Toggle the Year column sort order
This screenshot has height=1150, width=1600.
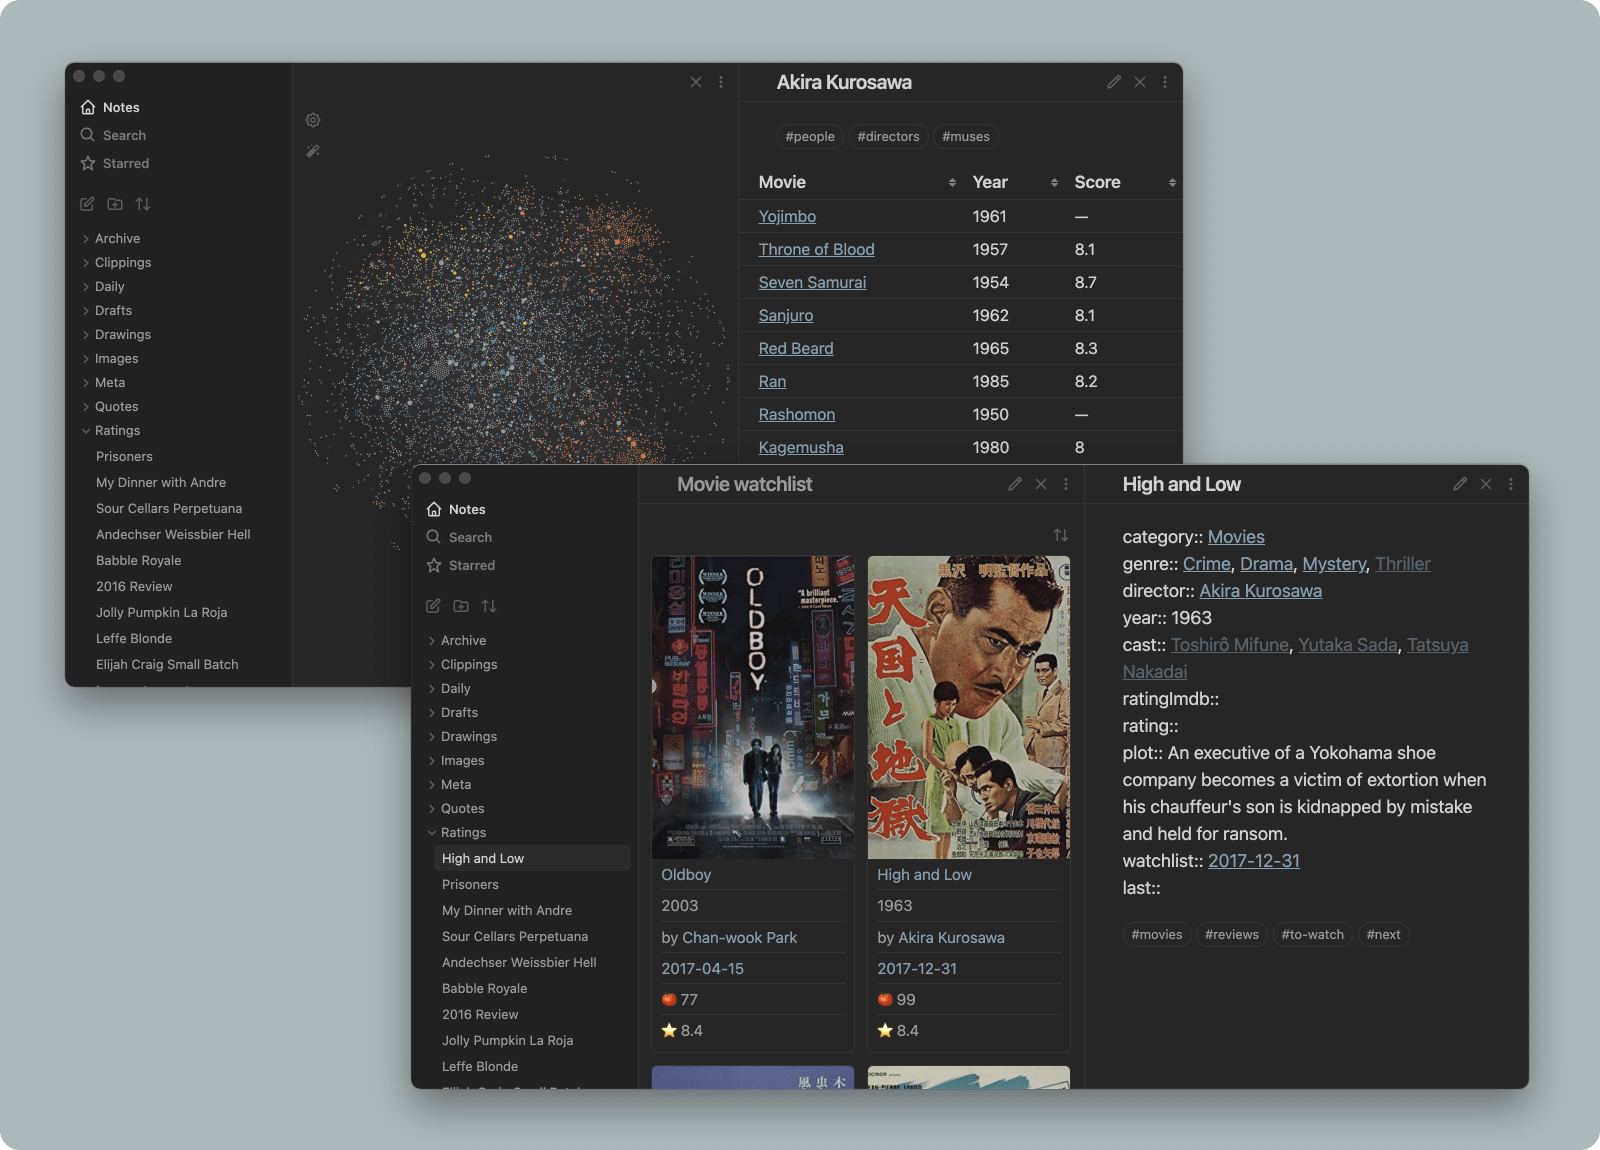pos(1055,182)
